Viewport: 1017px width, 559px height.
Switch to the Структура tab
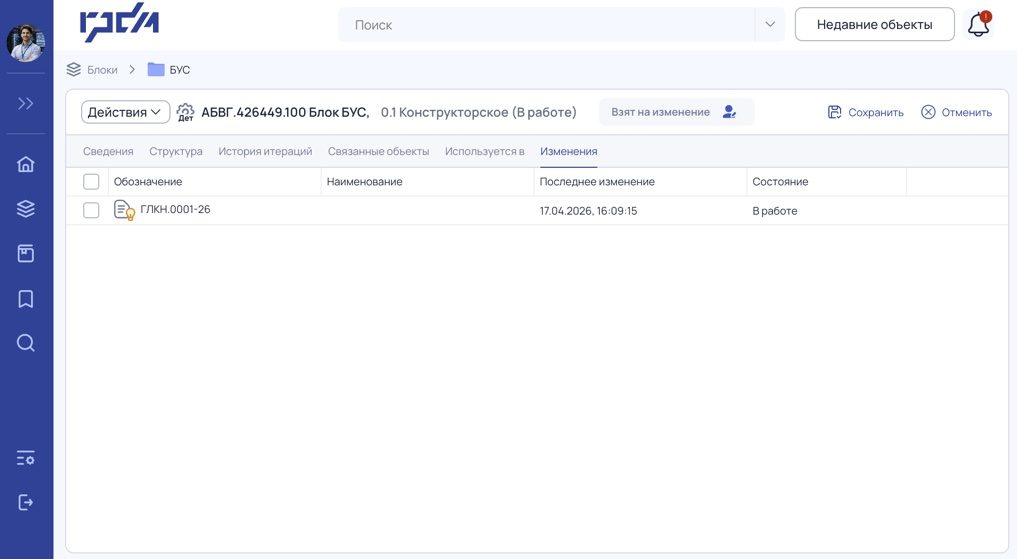176,151
